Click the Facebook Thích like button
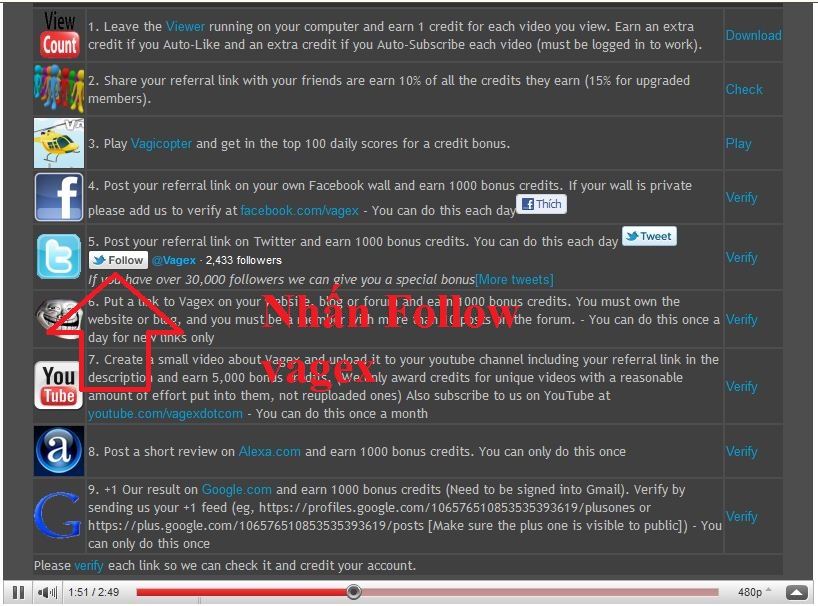This screenshot has width=818, height=606. [542, 204]
